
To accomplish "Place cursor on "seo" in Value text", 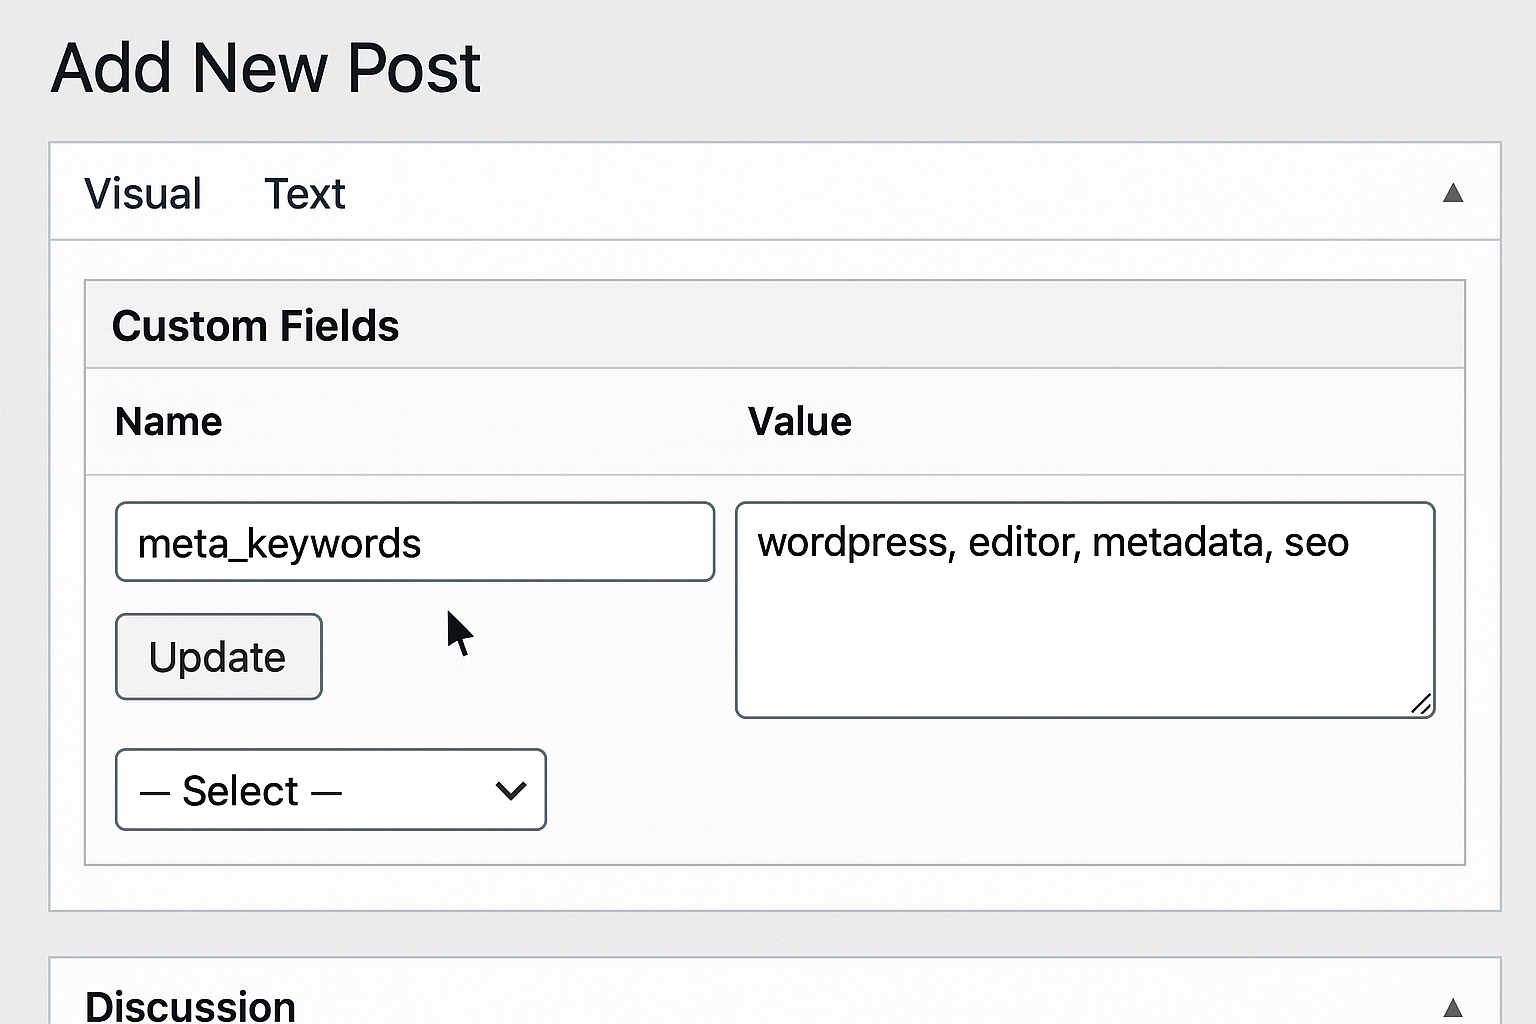I will coord(1316,543).
